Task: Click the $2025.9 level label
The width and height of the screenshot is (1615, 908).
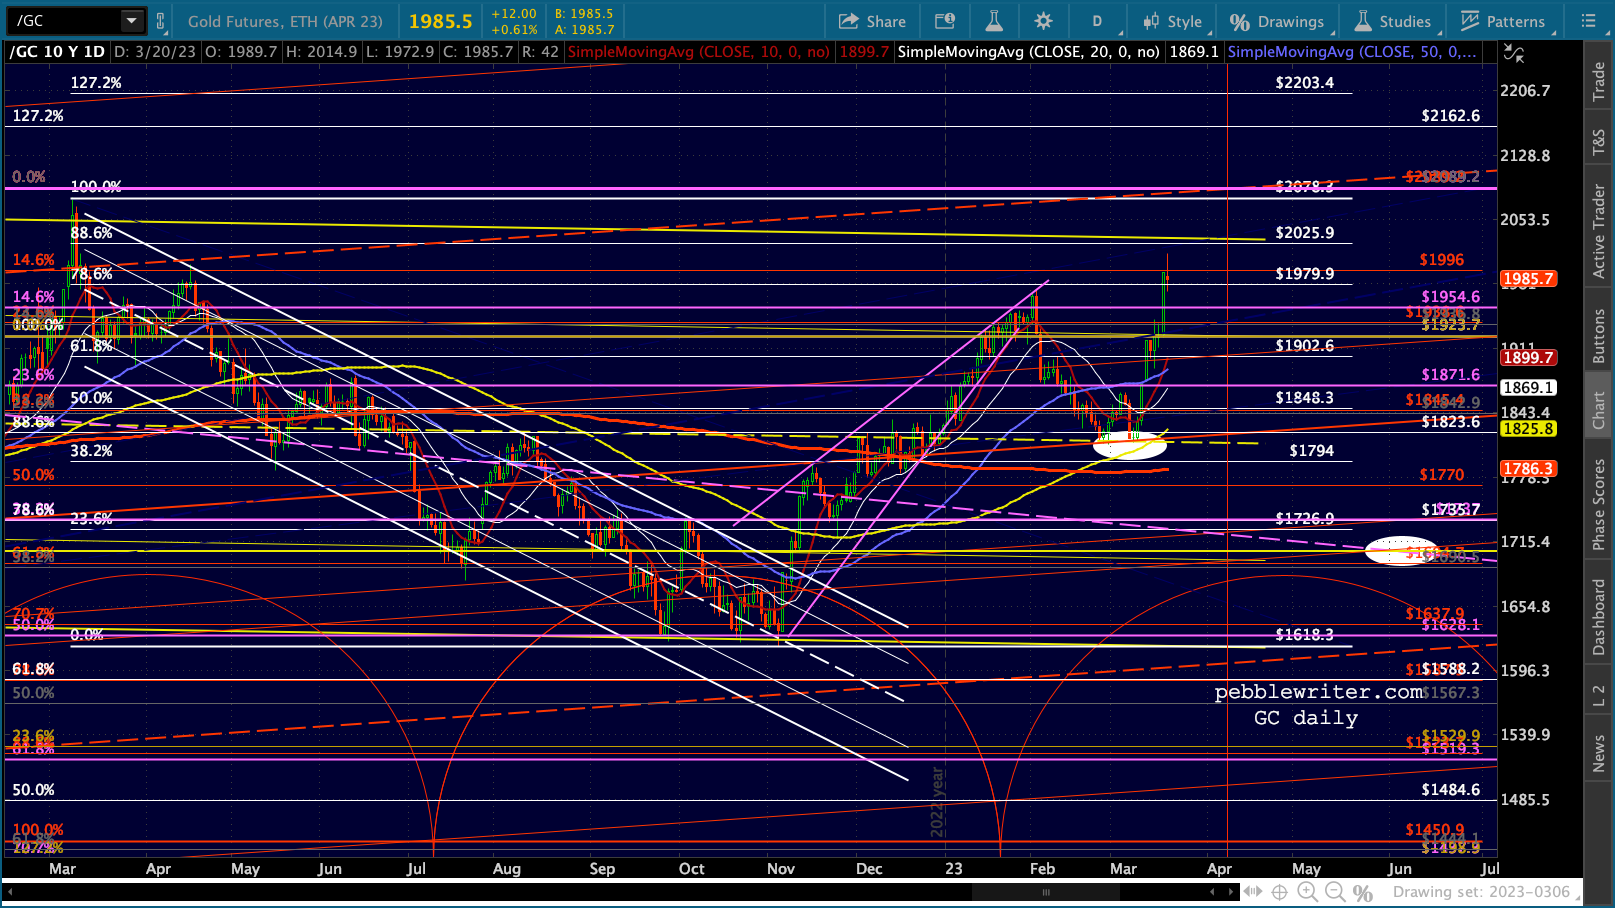Action: click(x=1304, y=233)
